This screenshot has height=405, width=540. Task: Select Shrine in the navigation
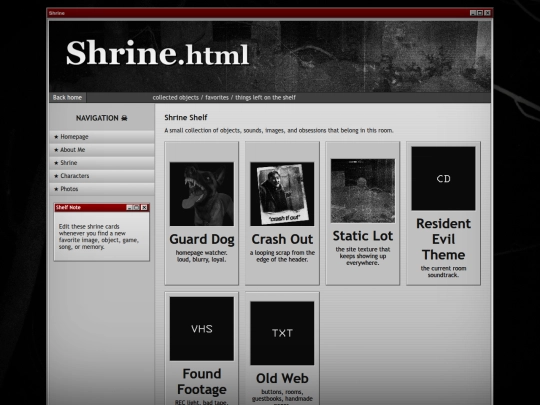(x=102, y=163)
